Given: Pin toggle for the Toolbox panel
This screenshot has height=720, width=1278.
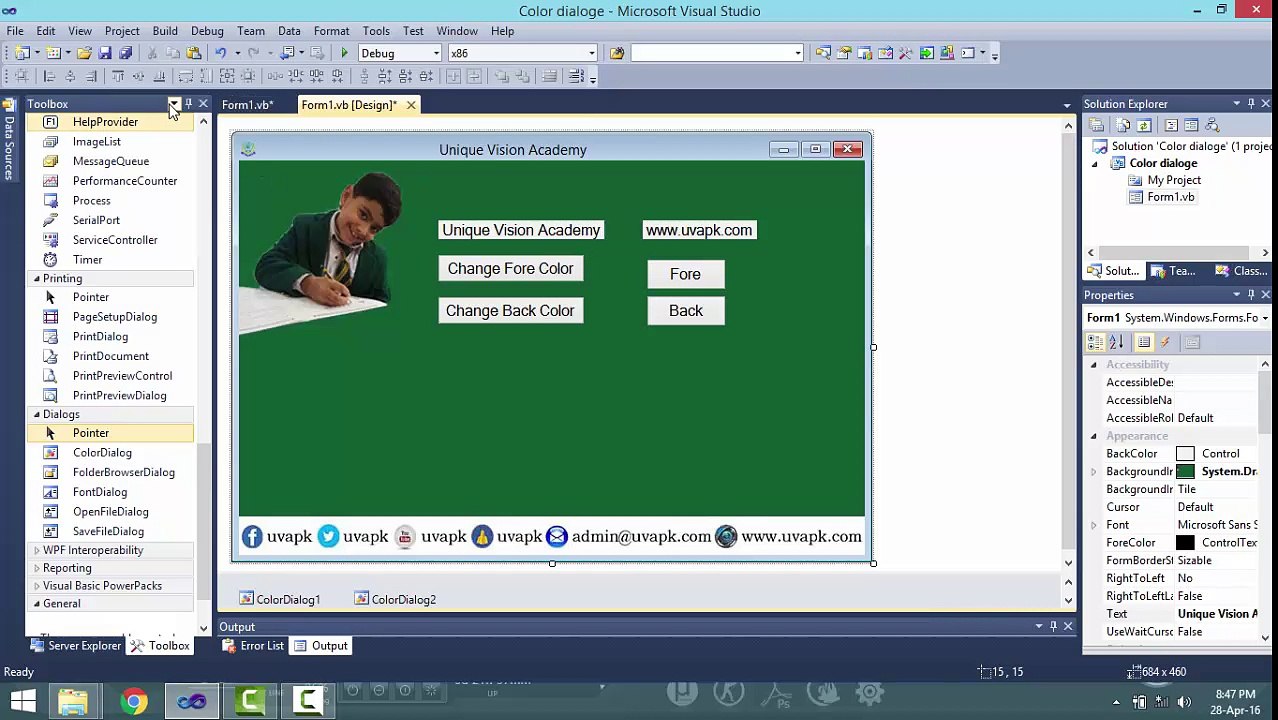Looking at the screenshot, I should (188, 104).
